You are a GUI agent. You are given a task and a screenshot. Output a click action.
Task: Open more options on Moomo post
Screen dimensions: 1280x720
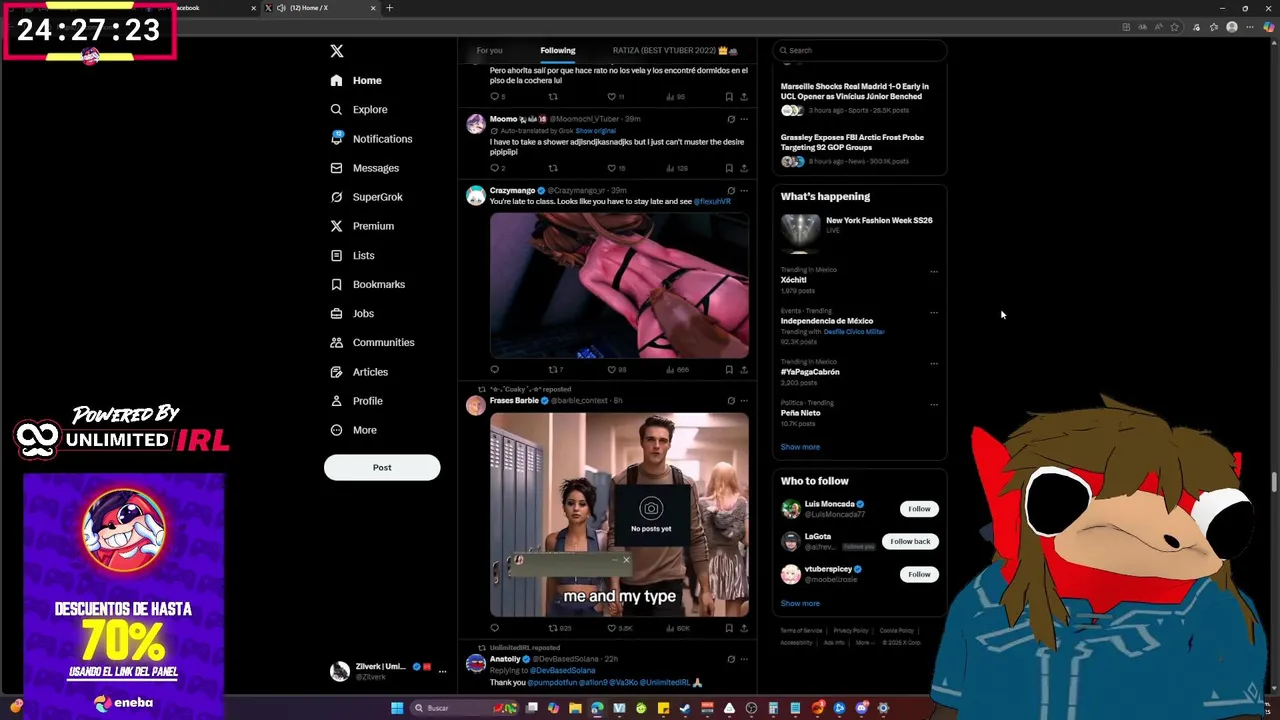(x=743, y=119)
